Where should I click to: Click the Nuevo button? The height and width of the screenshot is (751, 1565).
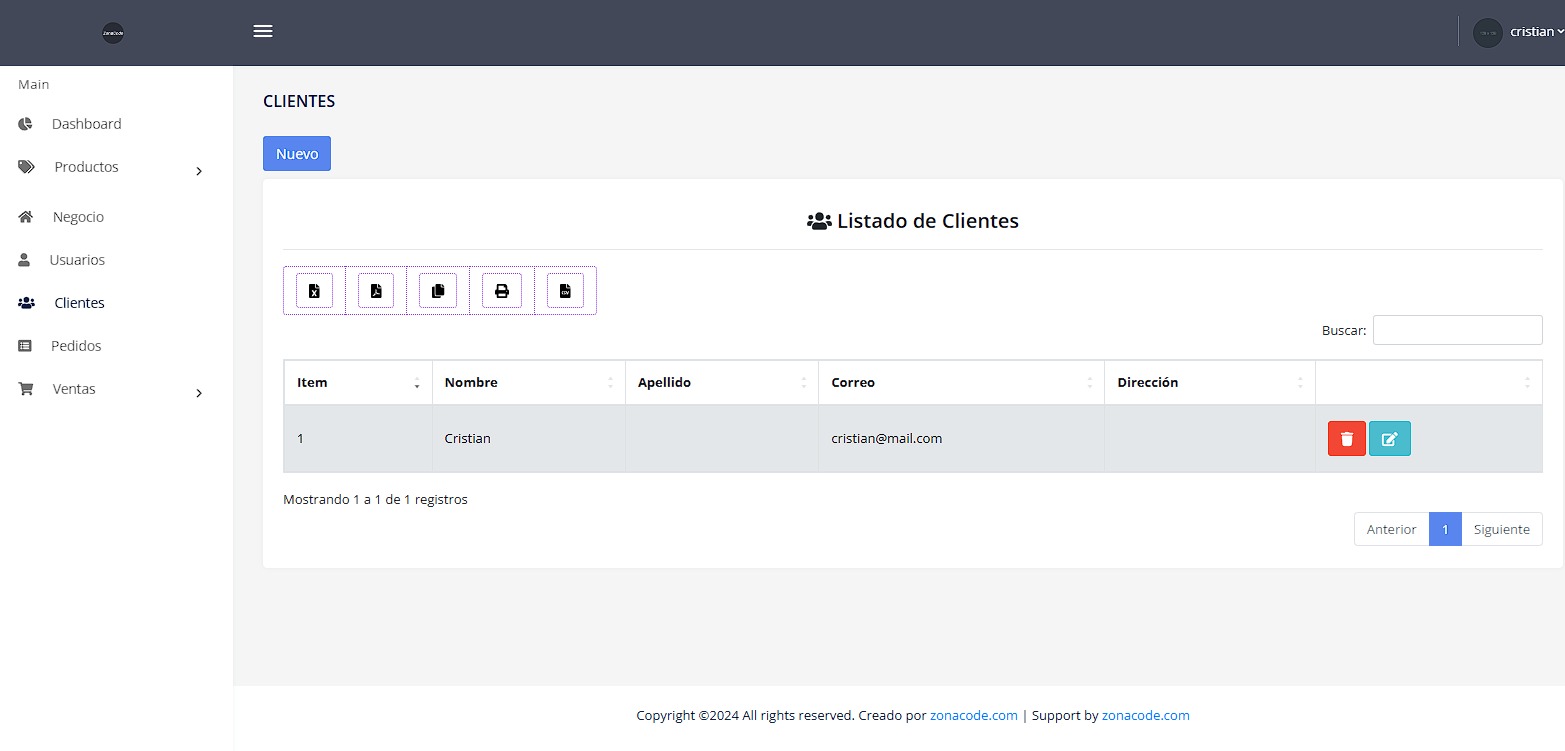(297, 154)
